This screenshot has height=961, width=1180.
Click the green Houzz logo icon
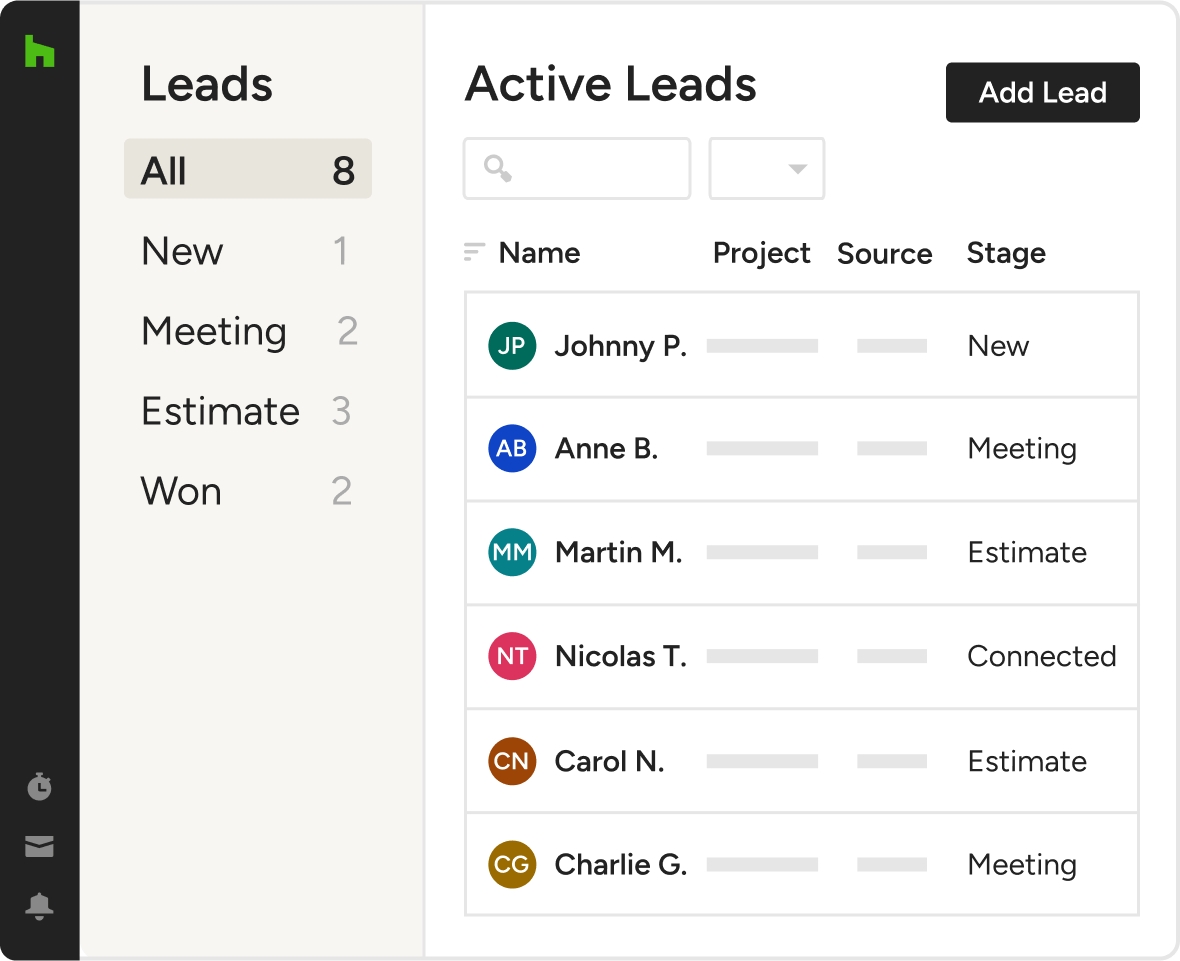39,51
